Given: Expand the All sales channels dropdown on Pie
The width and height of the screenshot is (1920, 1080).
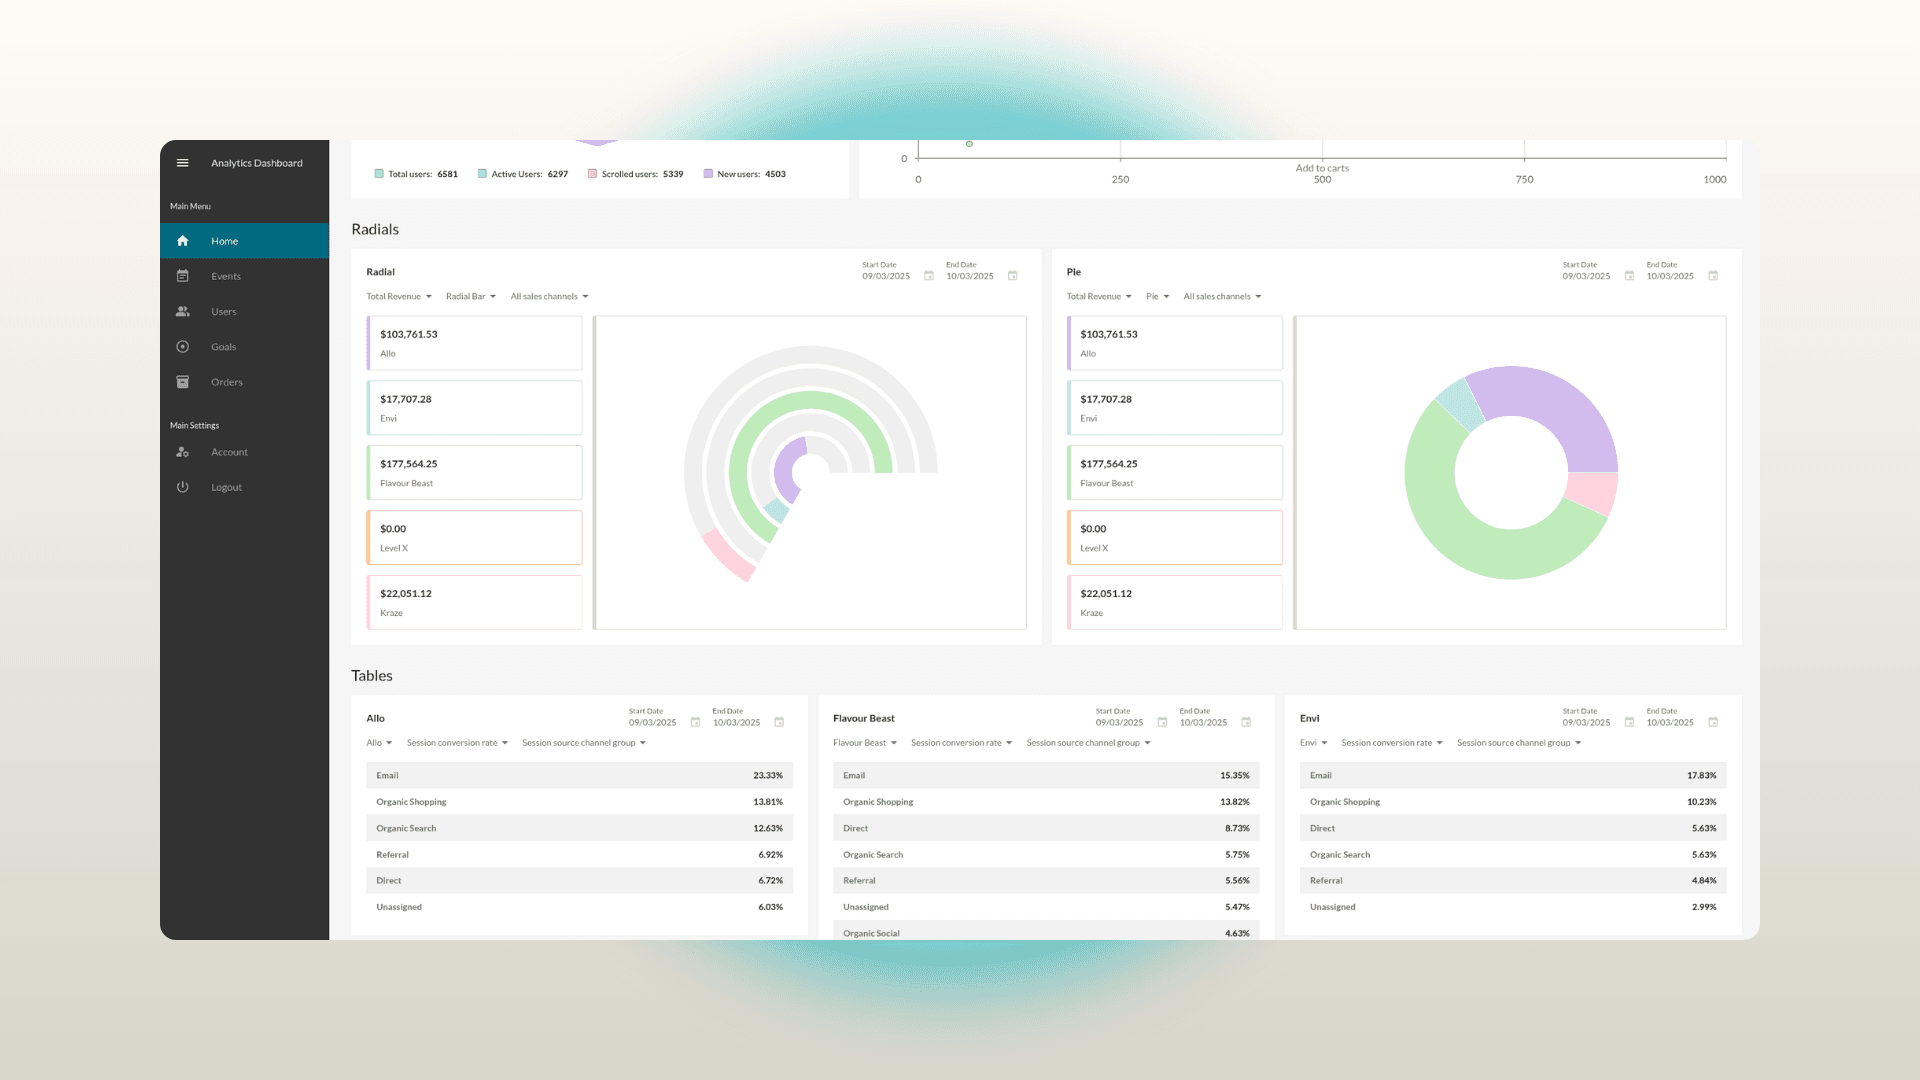Looking at the screenshot, I should 1222,296.
